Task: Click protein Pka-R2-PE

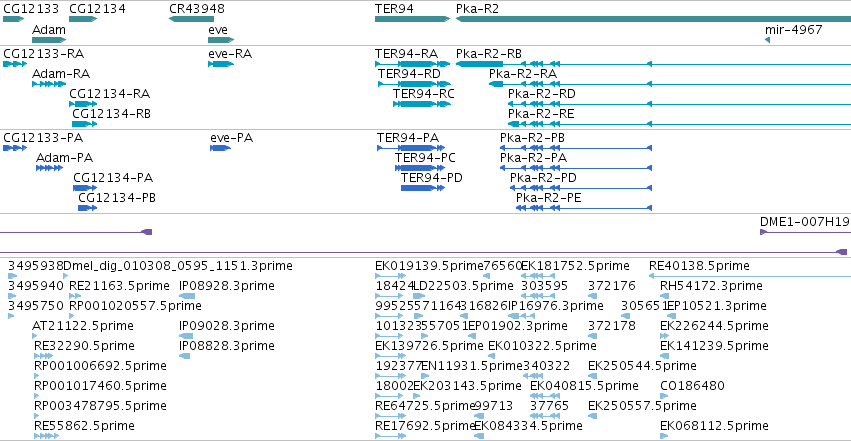Action: pyautogui.click(x=549, y=198)
